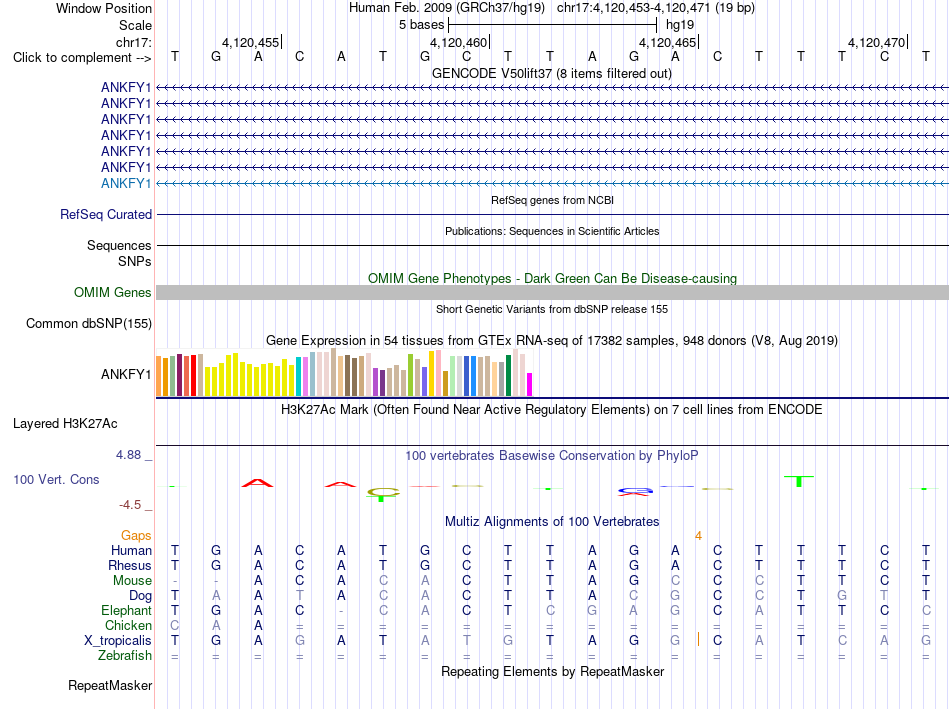Click the chr17: ruler label
This screenshot has height=709, width=950.
click(134, 42)
